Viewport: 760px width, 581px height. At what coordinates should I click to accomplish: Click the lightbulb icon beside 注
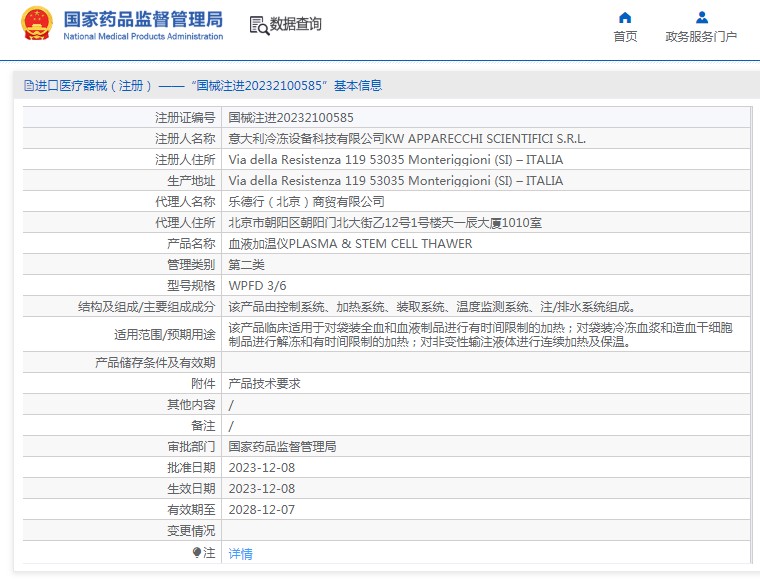click(x=196, y=552)
